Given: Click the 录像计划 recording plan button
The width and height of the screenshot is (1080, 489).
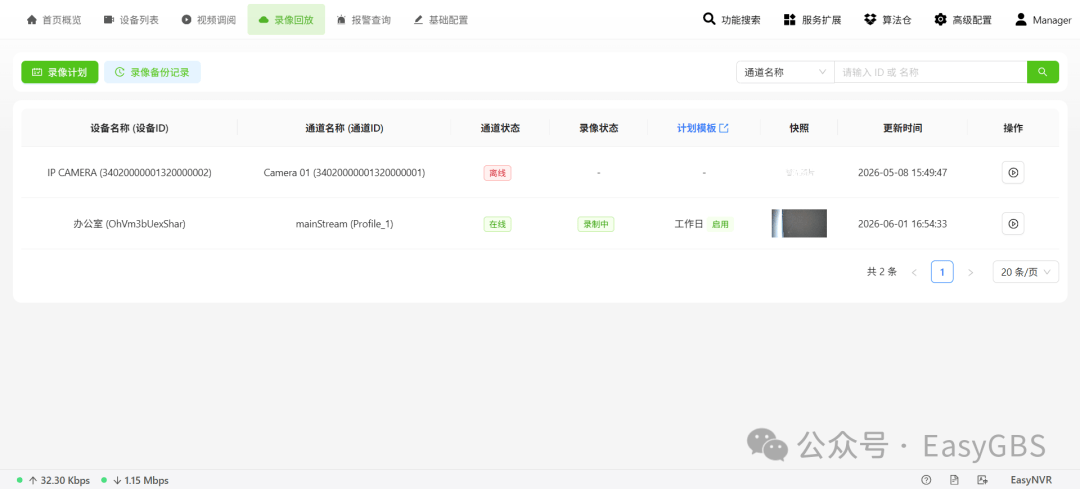Looking at the screenshot, I should [59, 72].
